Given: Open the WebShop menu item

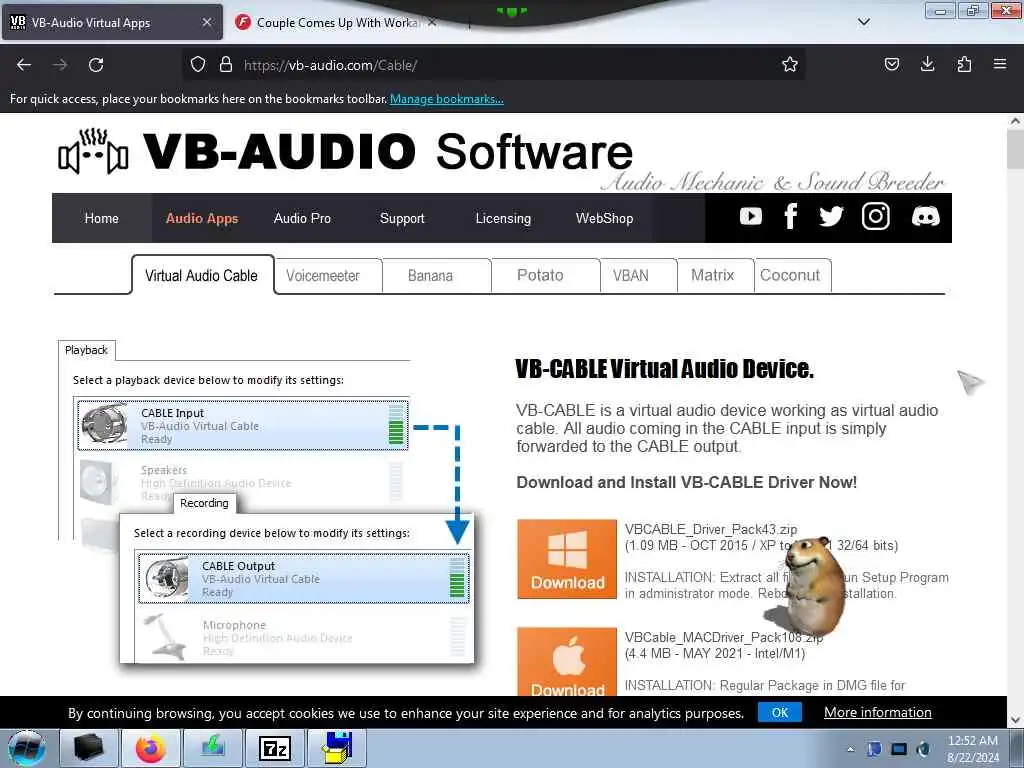Looking at the screenshot, I should click(x=604, y=218).
